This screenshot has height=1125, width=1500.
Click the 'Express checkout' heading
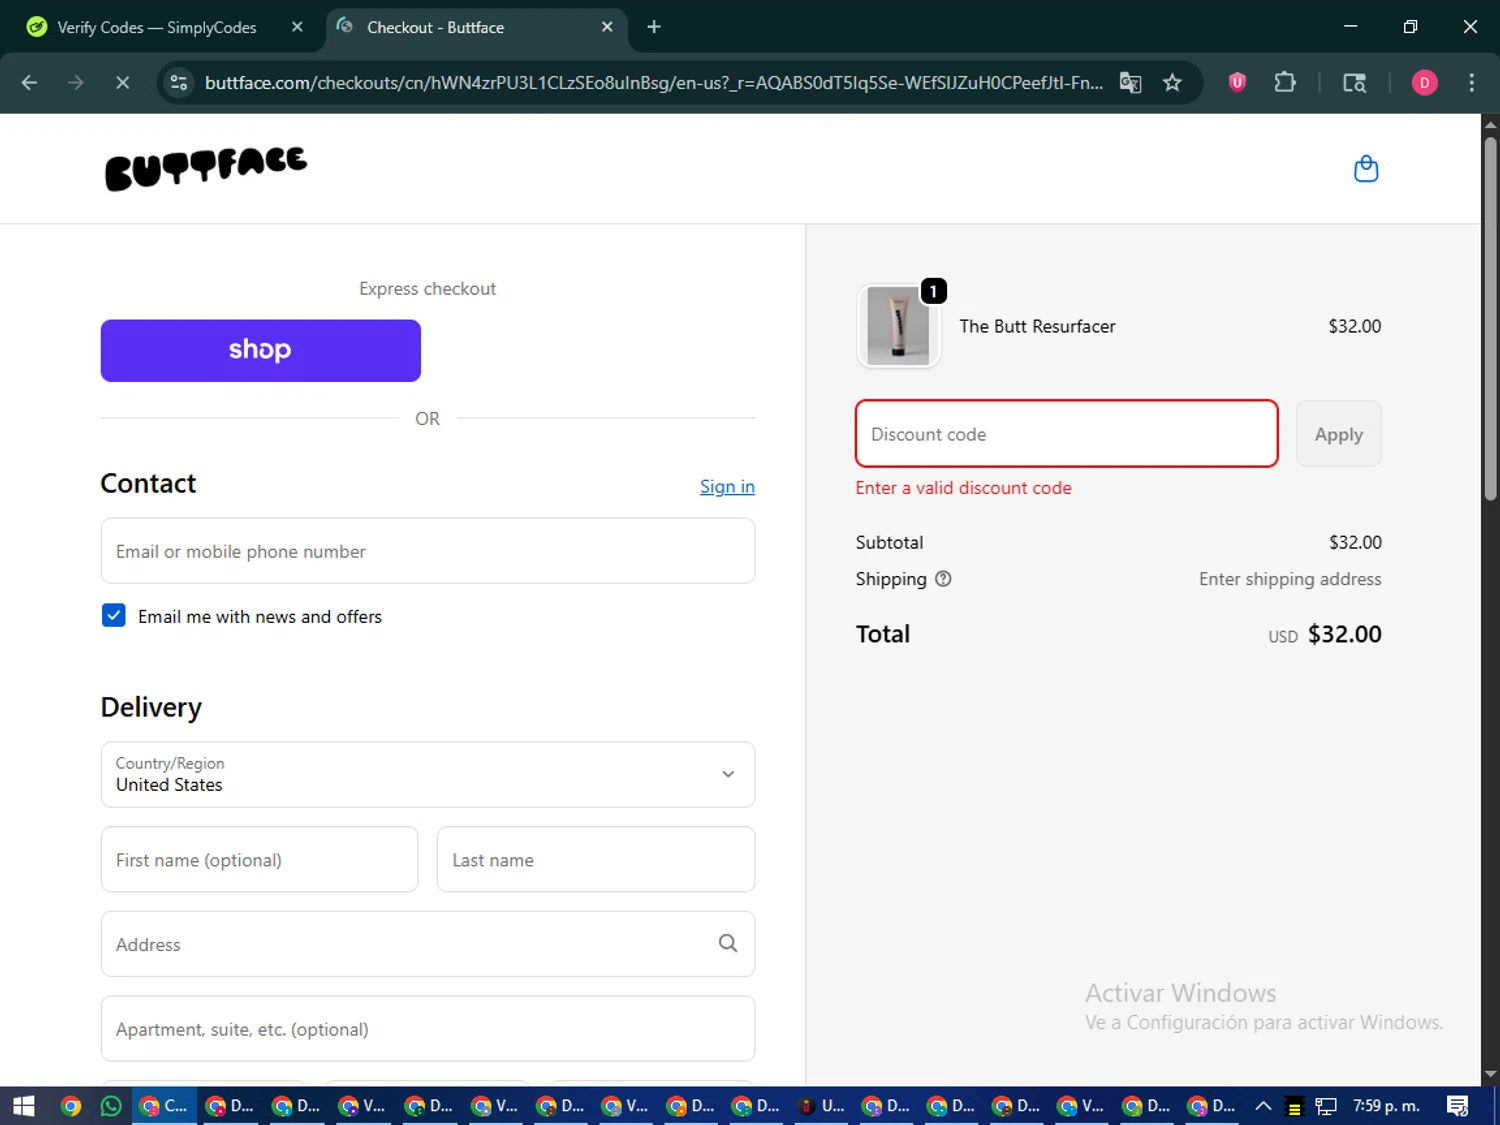click(x=427, y=289)
